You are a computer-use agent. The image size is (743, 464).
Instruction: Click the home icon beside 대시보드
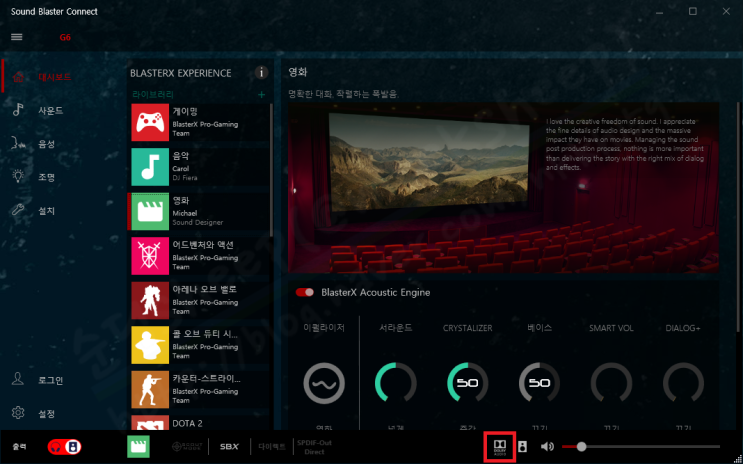tap(18, 77)
